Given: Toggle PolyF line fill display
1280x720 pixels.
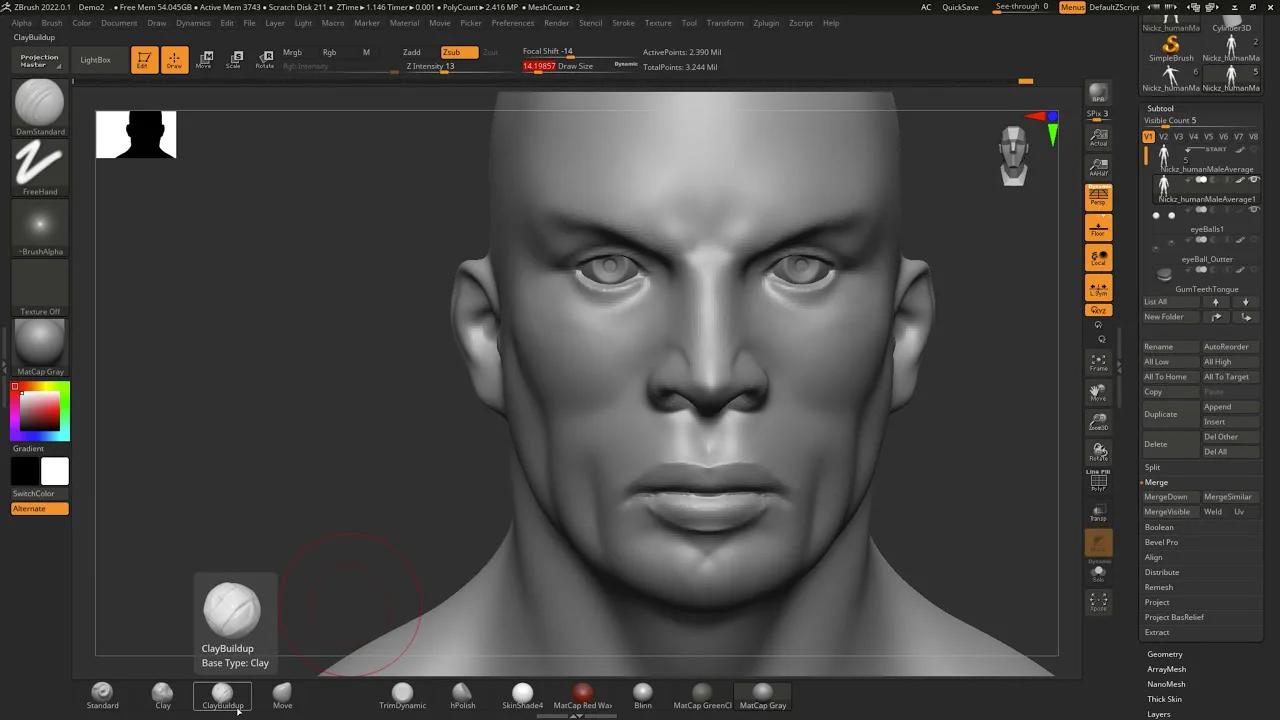Looking at the screenshot, I should (x=1098, y=482).
